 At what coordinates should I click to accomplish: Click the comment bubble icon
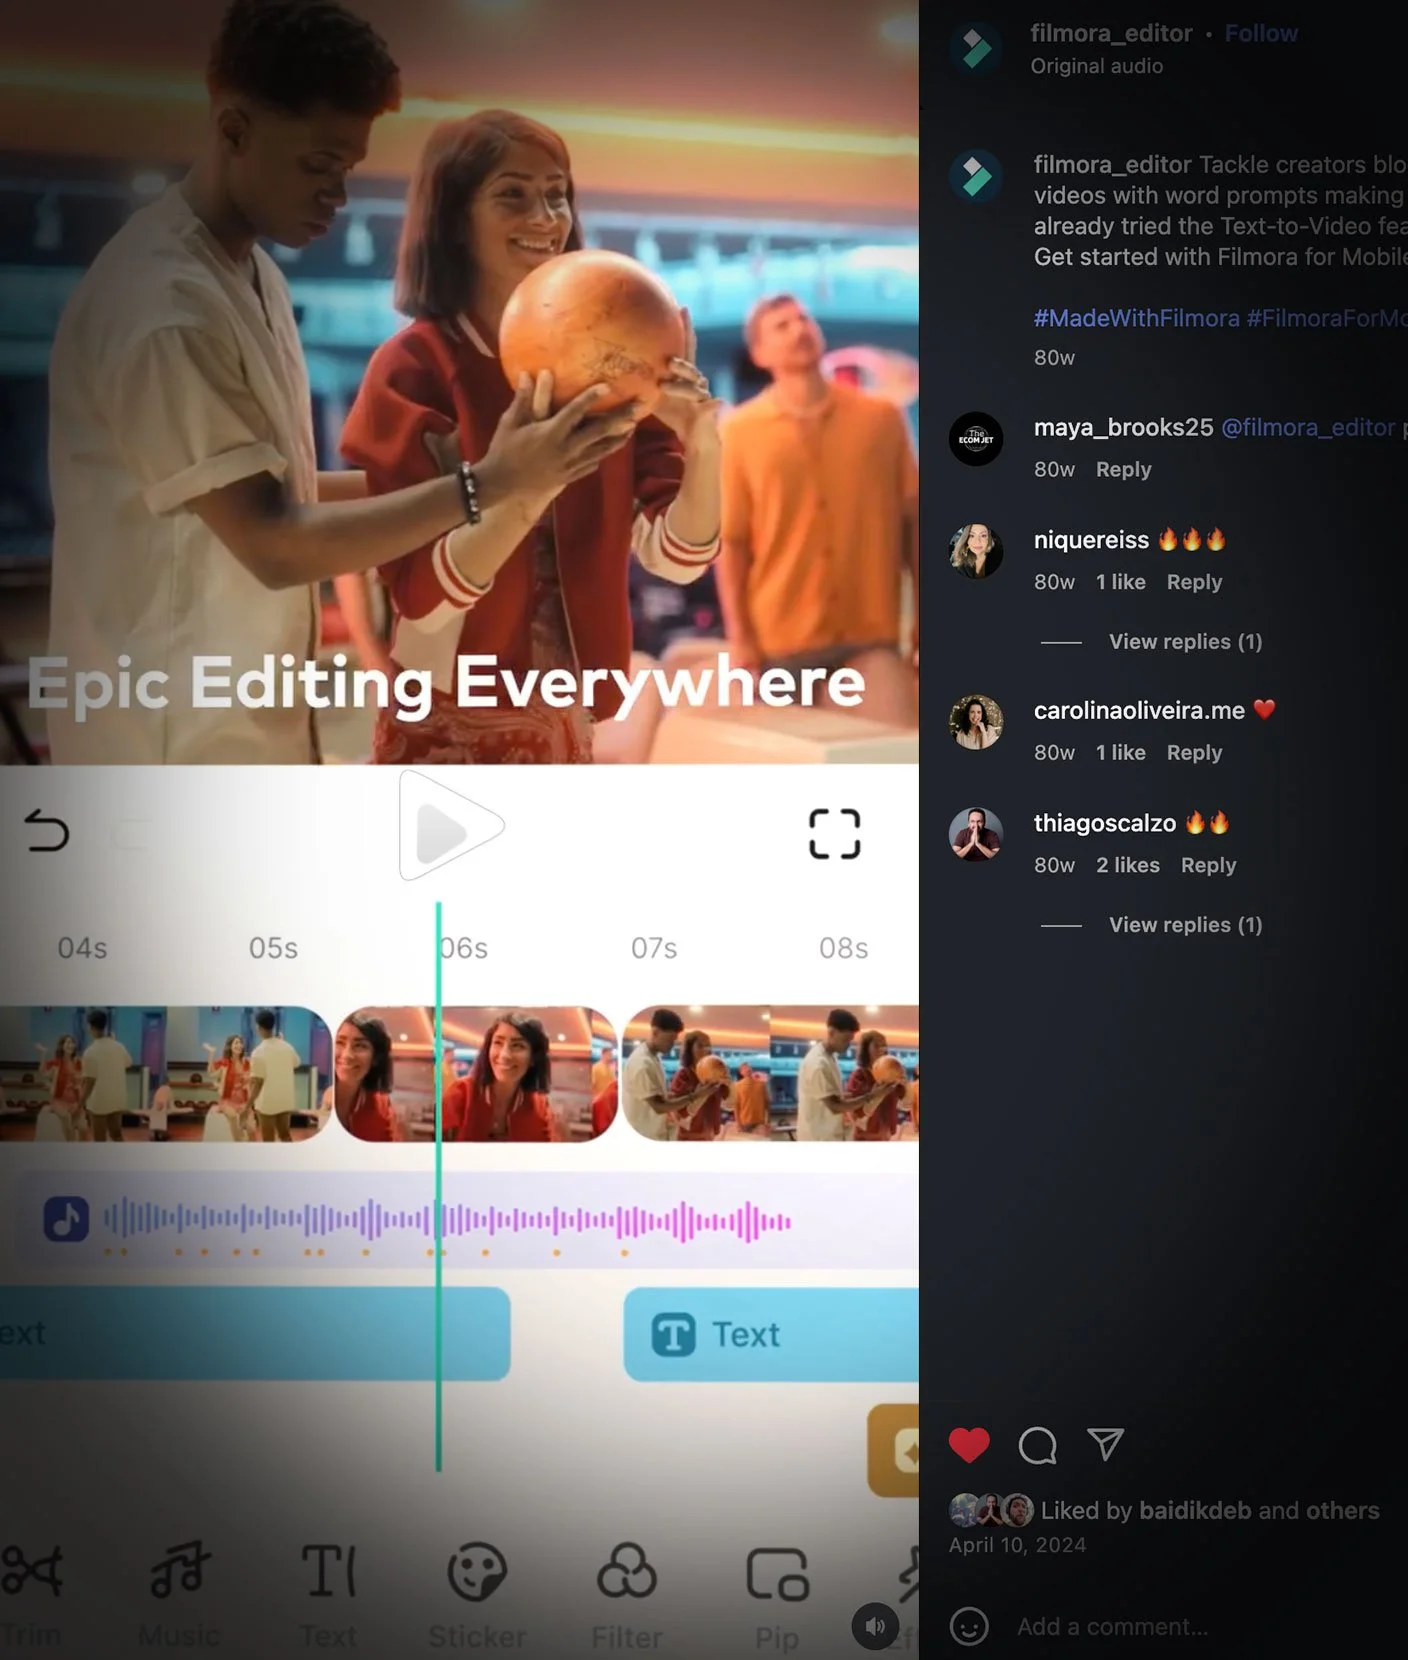[1037, 1445]
